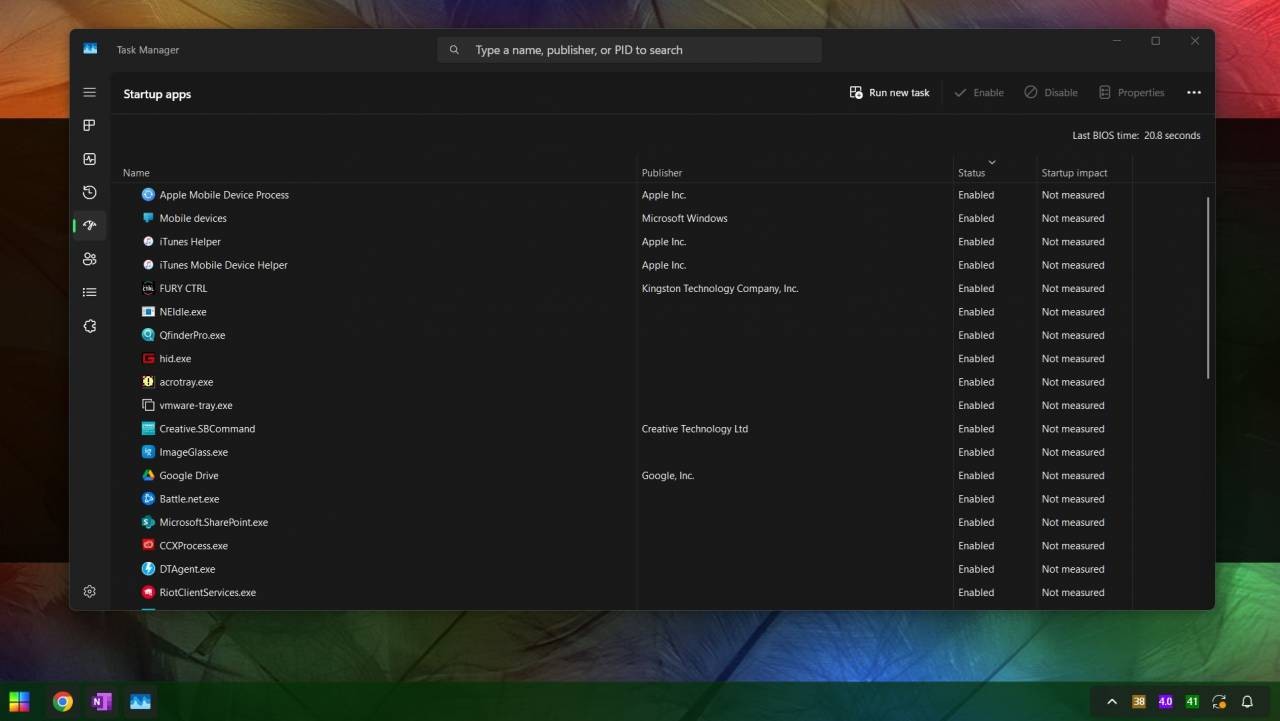Screen dimensions: 1280x721
Task: Click the QfinderPro.exe icon
Action: (148, 335)
